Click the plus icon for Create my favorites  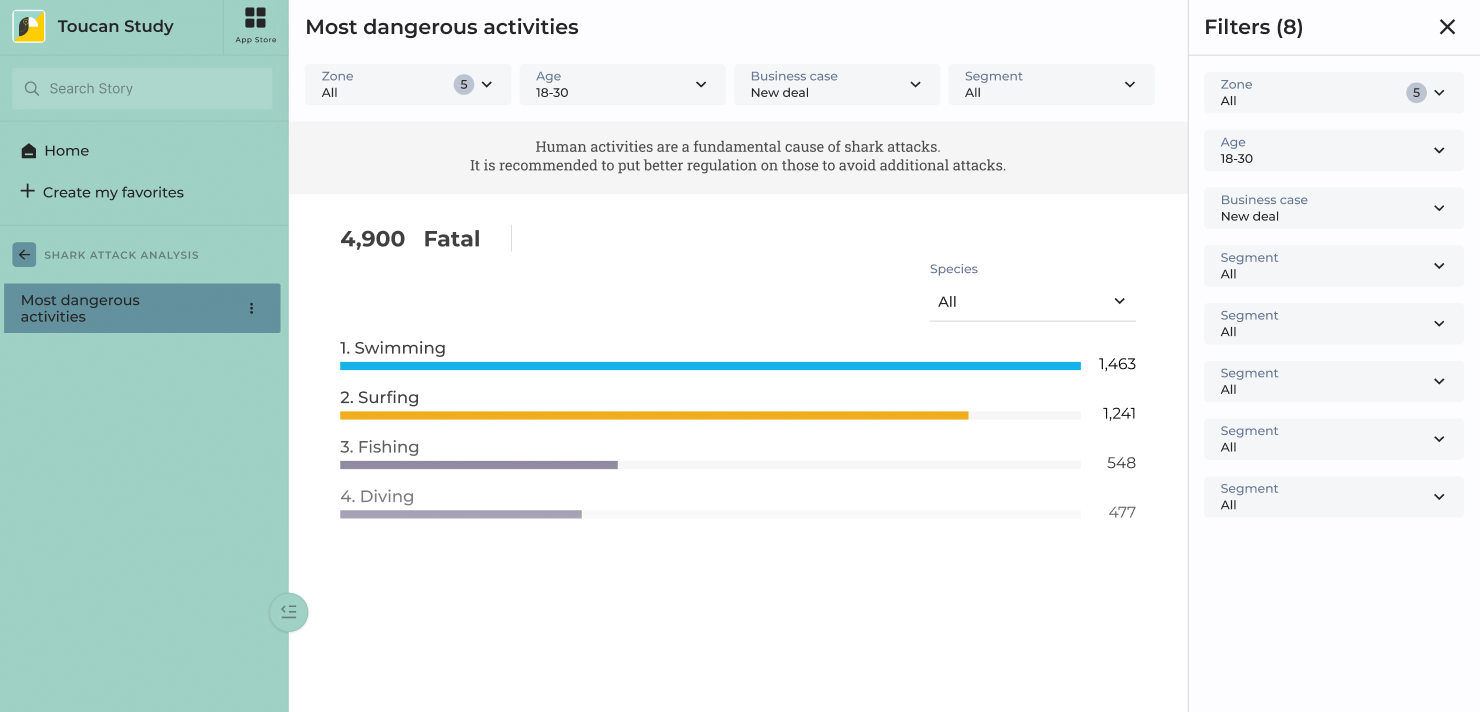[27, 191]
